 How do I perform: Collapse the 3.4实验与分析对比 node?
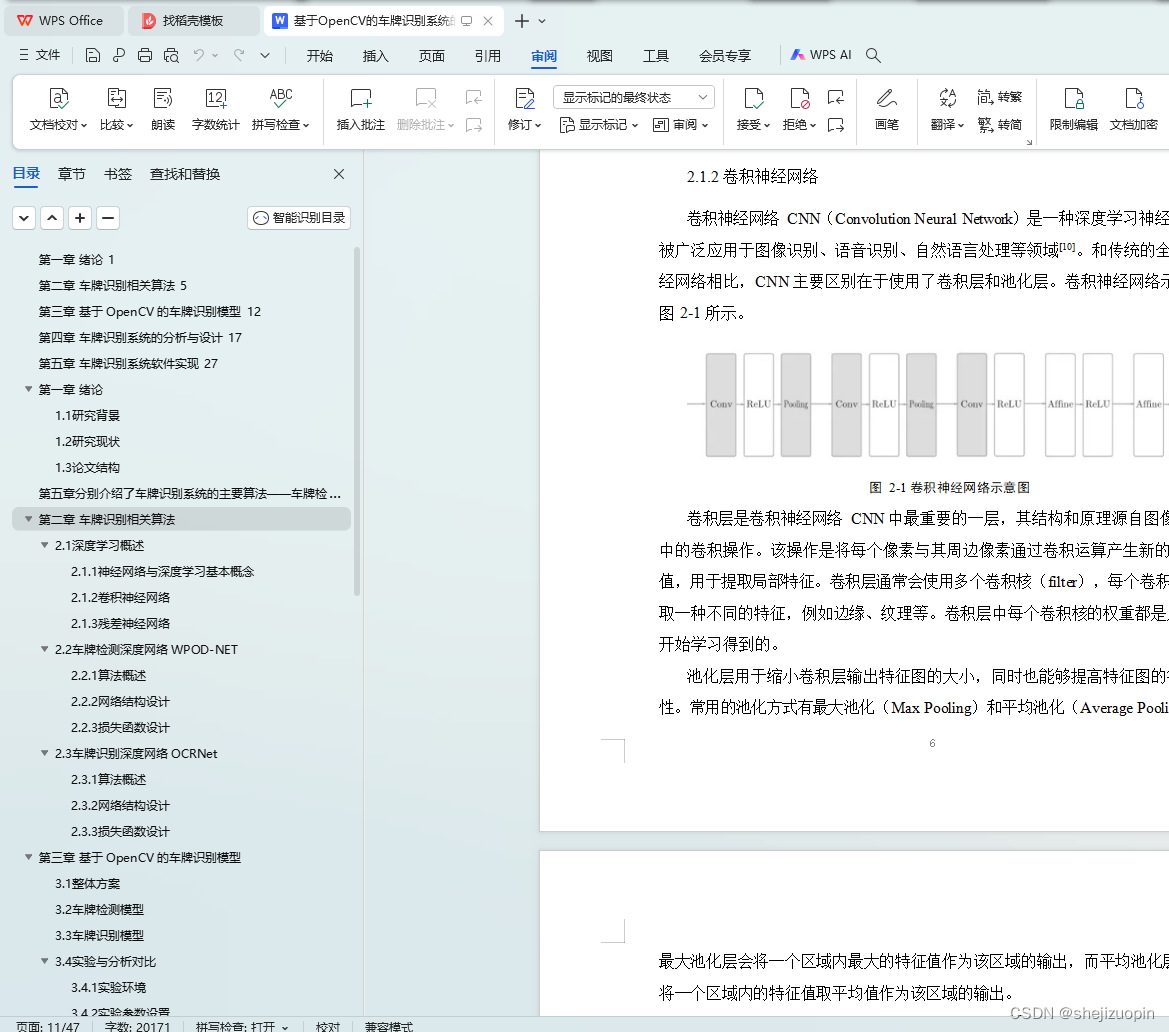pyautogui.click(x=45, y=961)
